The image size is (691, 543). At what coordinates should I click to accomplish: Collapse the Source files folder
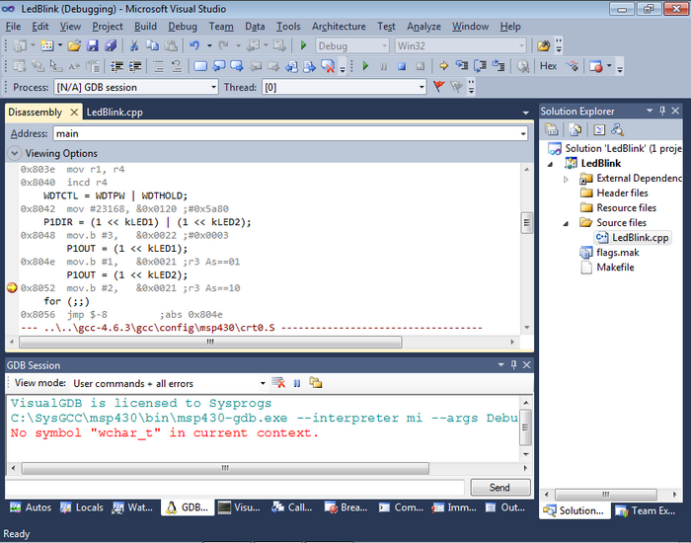pyautogui.click(x=566, y=223)
